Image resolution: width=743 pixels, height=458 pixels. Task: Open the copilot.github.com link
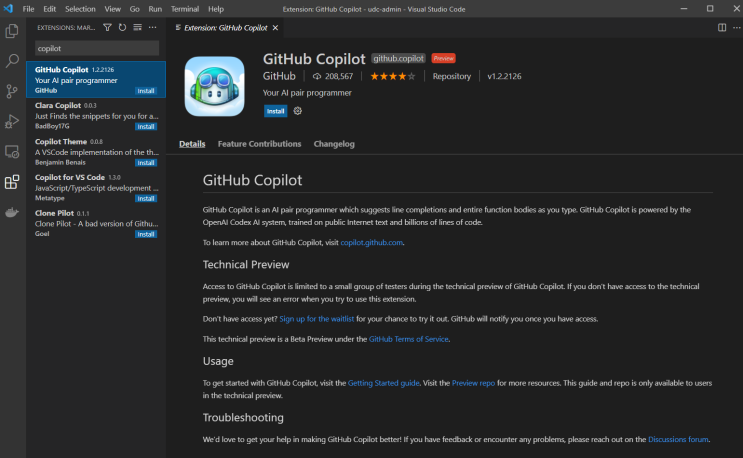point(372,242)
